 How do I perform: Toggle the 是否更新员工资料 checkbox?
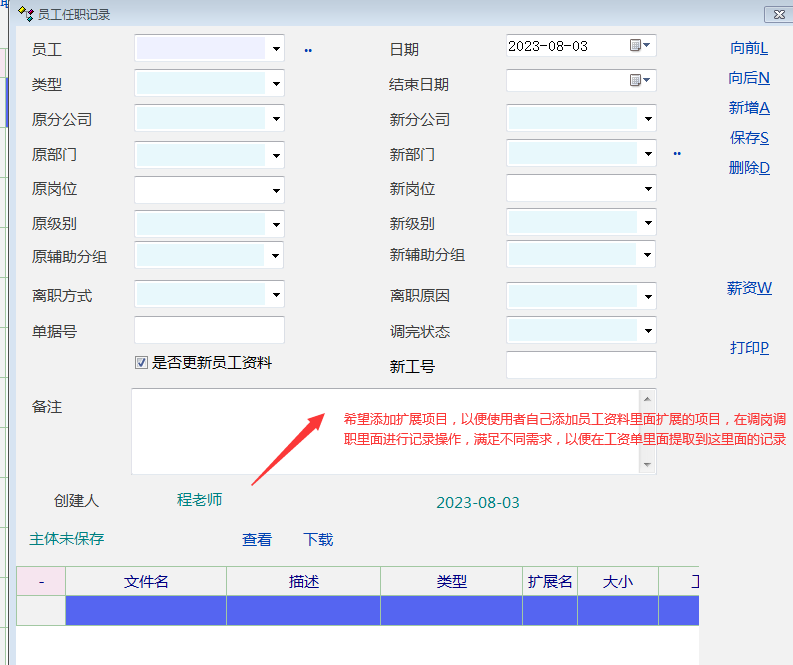tap(141, 363)
